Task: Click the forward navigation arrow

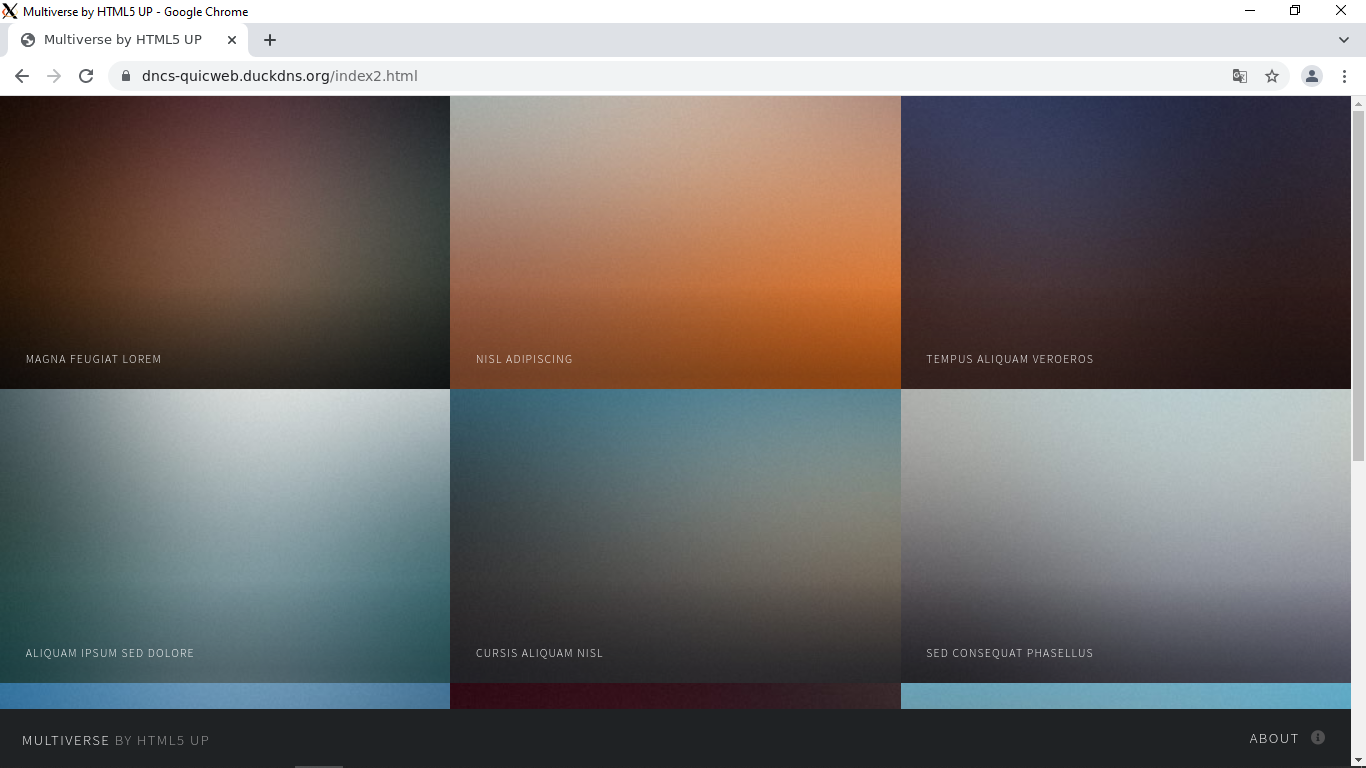Action: tap(54, 76)
